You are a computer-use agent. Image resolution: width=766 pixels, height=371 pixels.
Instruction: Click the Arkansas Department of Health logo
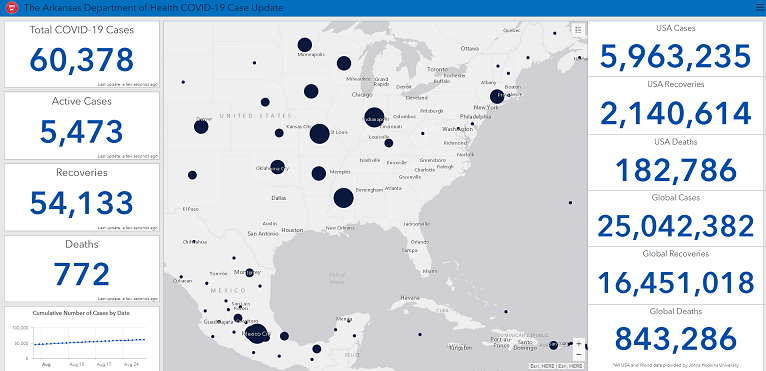click(x=12, y=8)
